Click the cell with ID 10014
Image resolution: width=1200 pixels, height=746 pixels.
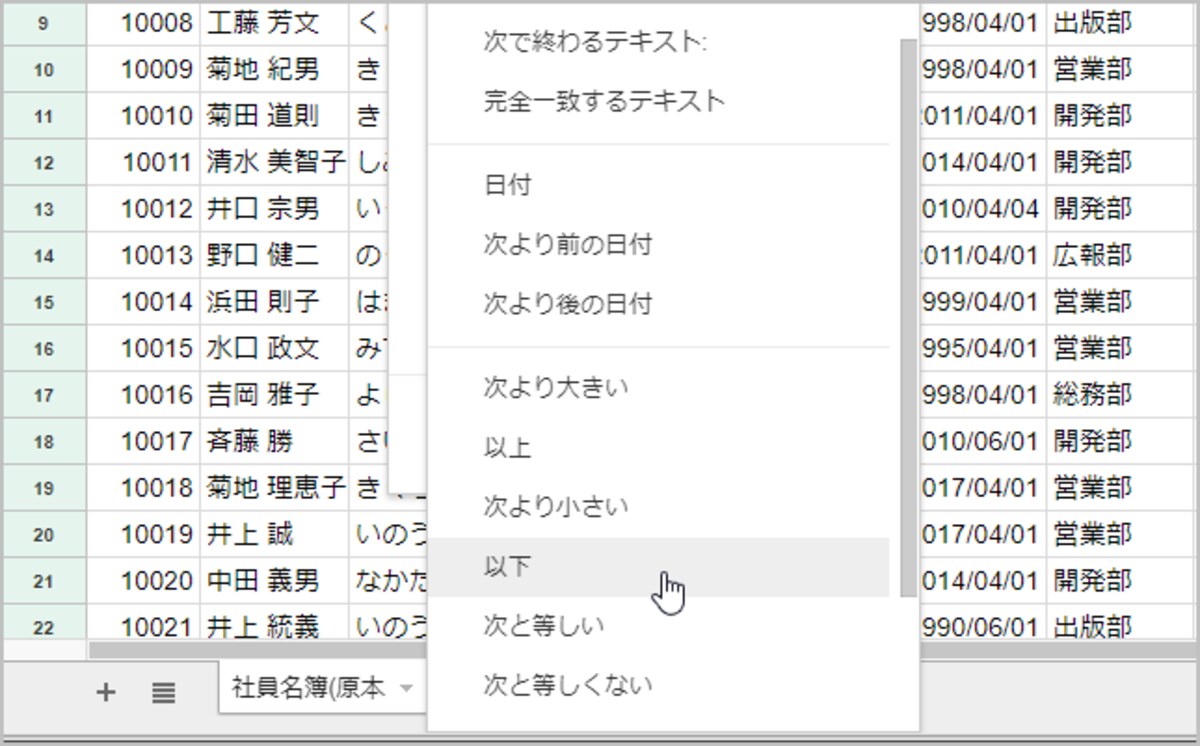(x=143, y=302)
